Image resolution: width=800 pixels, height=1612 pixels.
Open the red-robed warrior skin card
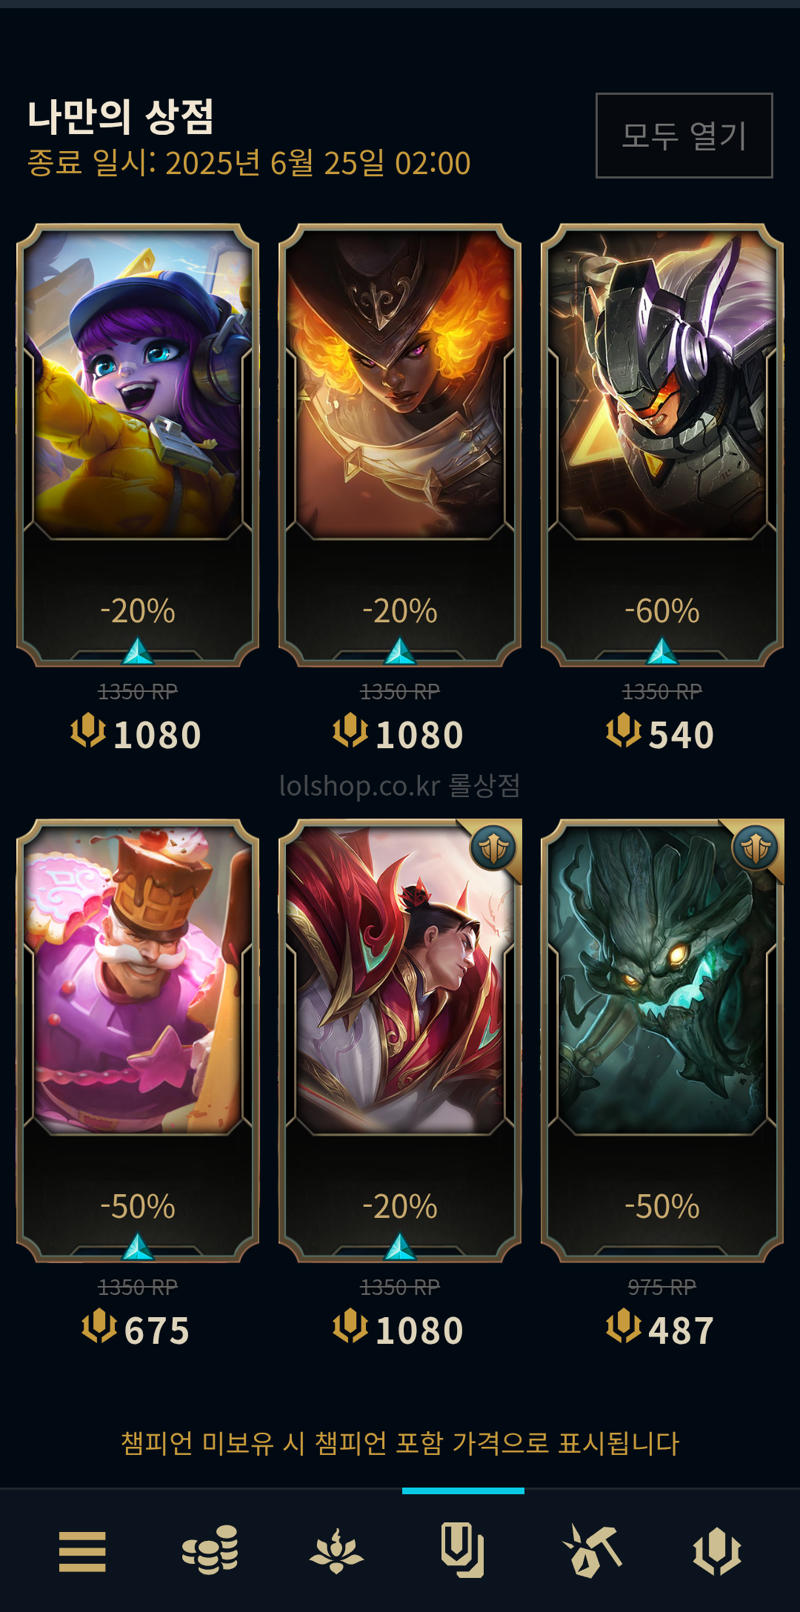pos(400,1040)
